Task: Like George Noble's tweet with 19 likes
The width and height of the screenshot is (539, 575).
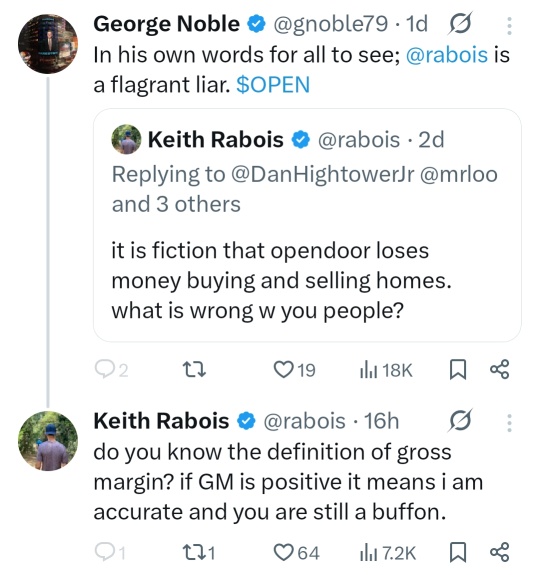Action: click(x=294, y=369)
